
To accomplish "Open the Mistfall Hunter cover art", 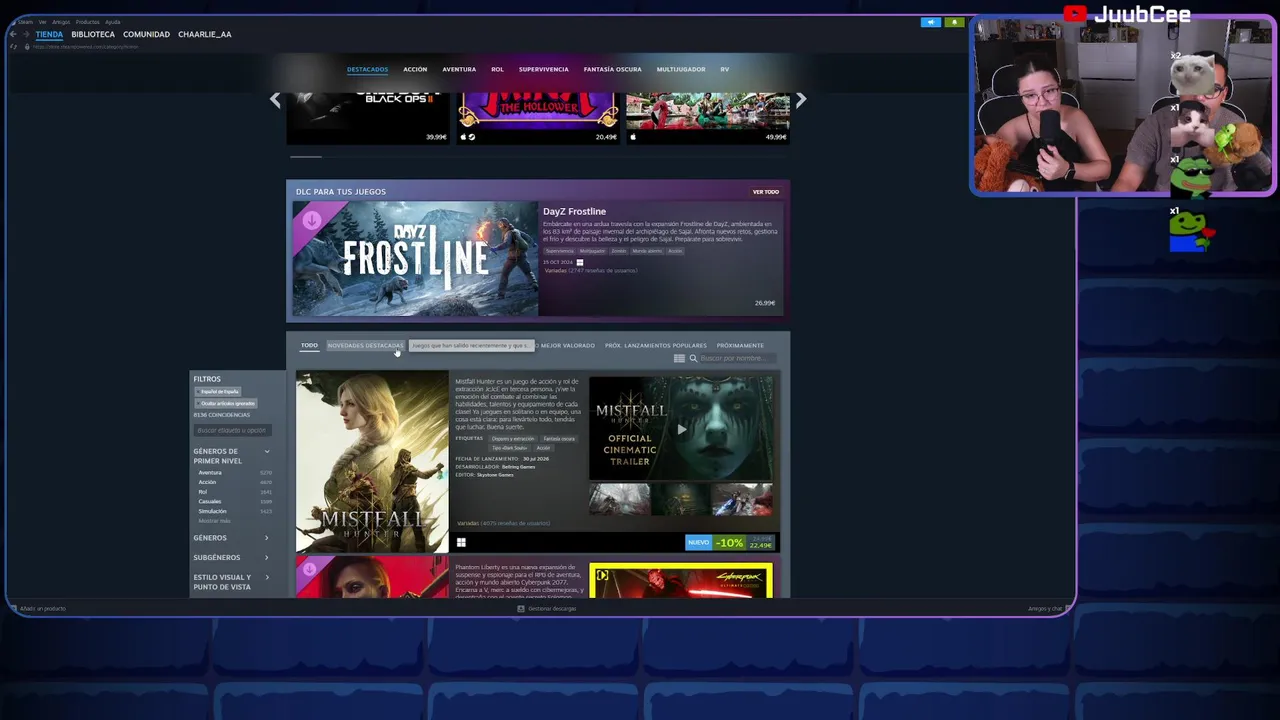I will [x=372, y=462].
